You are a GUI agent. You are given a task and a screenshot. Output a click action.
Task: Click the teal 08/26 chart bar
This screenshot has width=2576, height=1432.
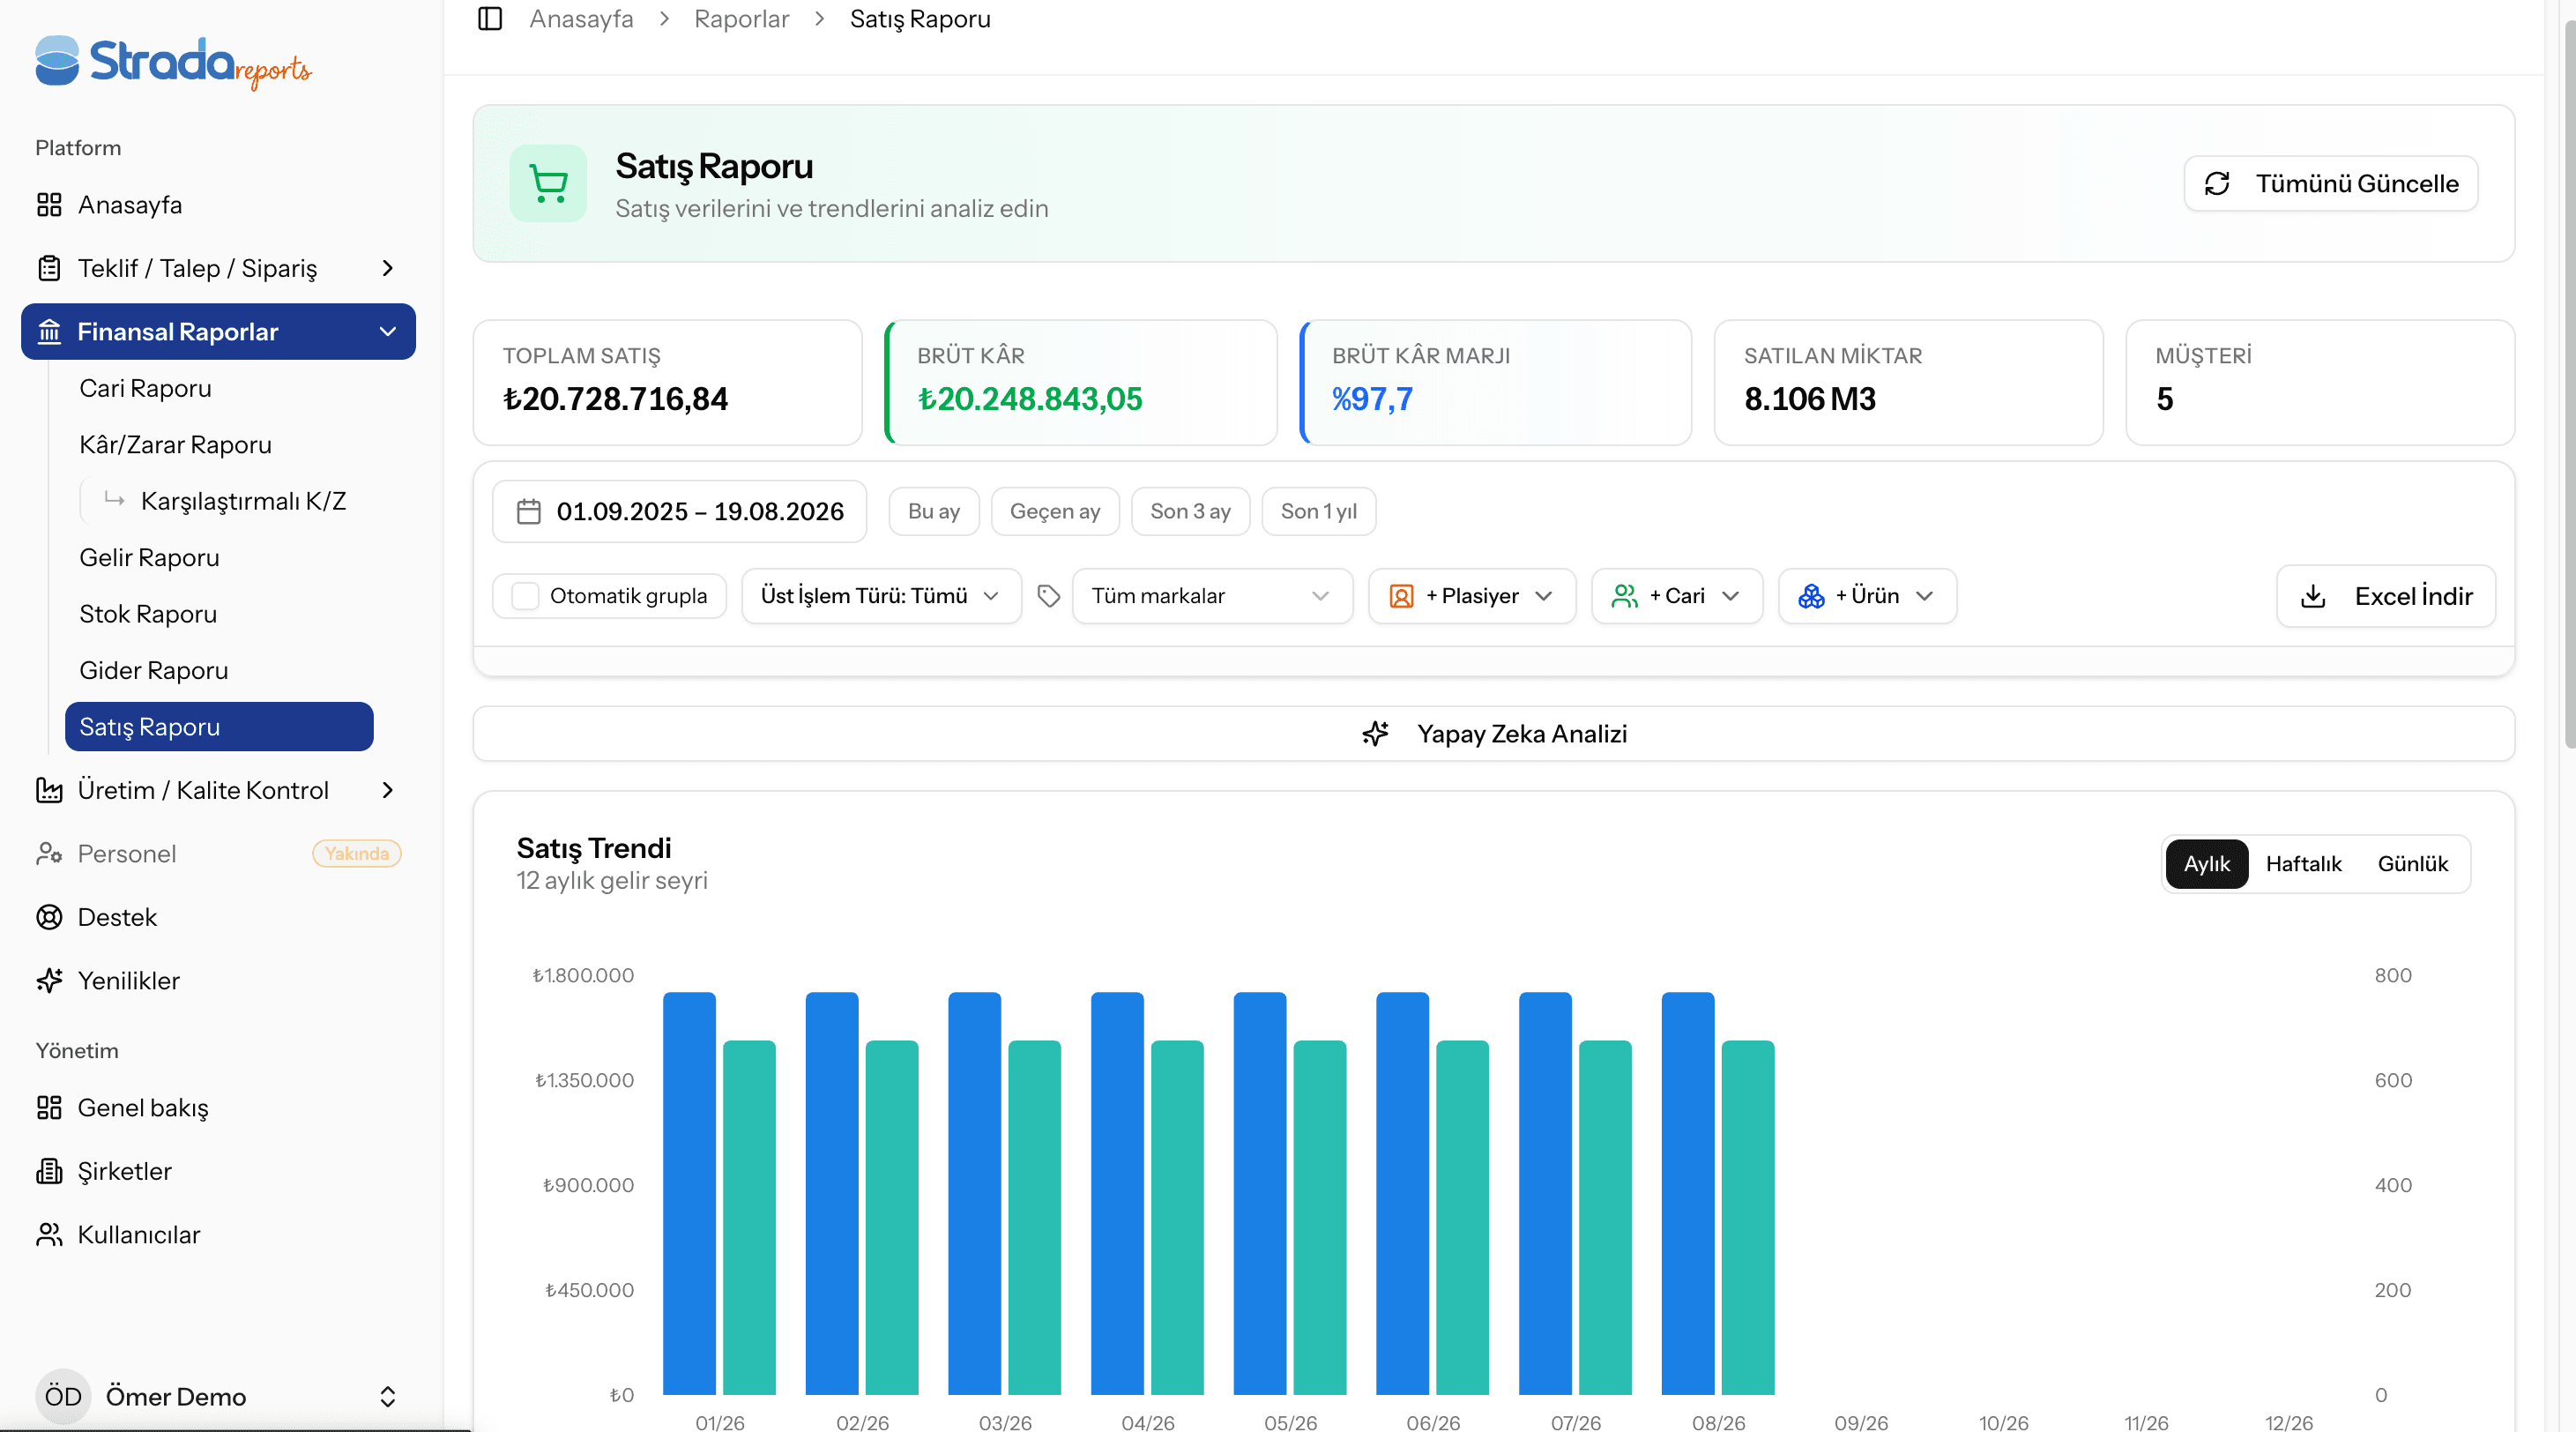click(x=1748, y=1218)
